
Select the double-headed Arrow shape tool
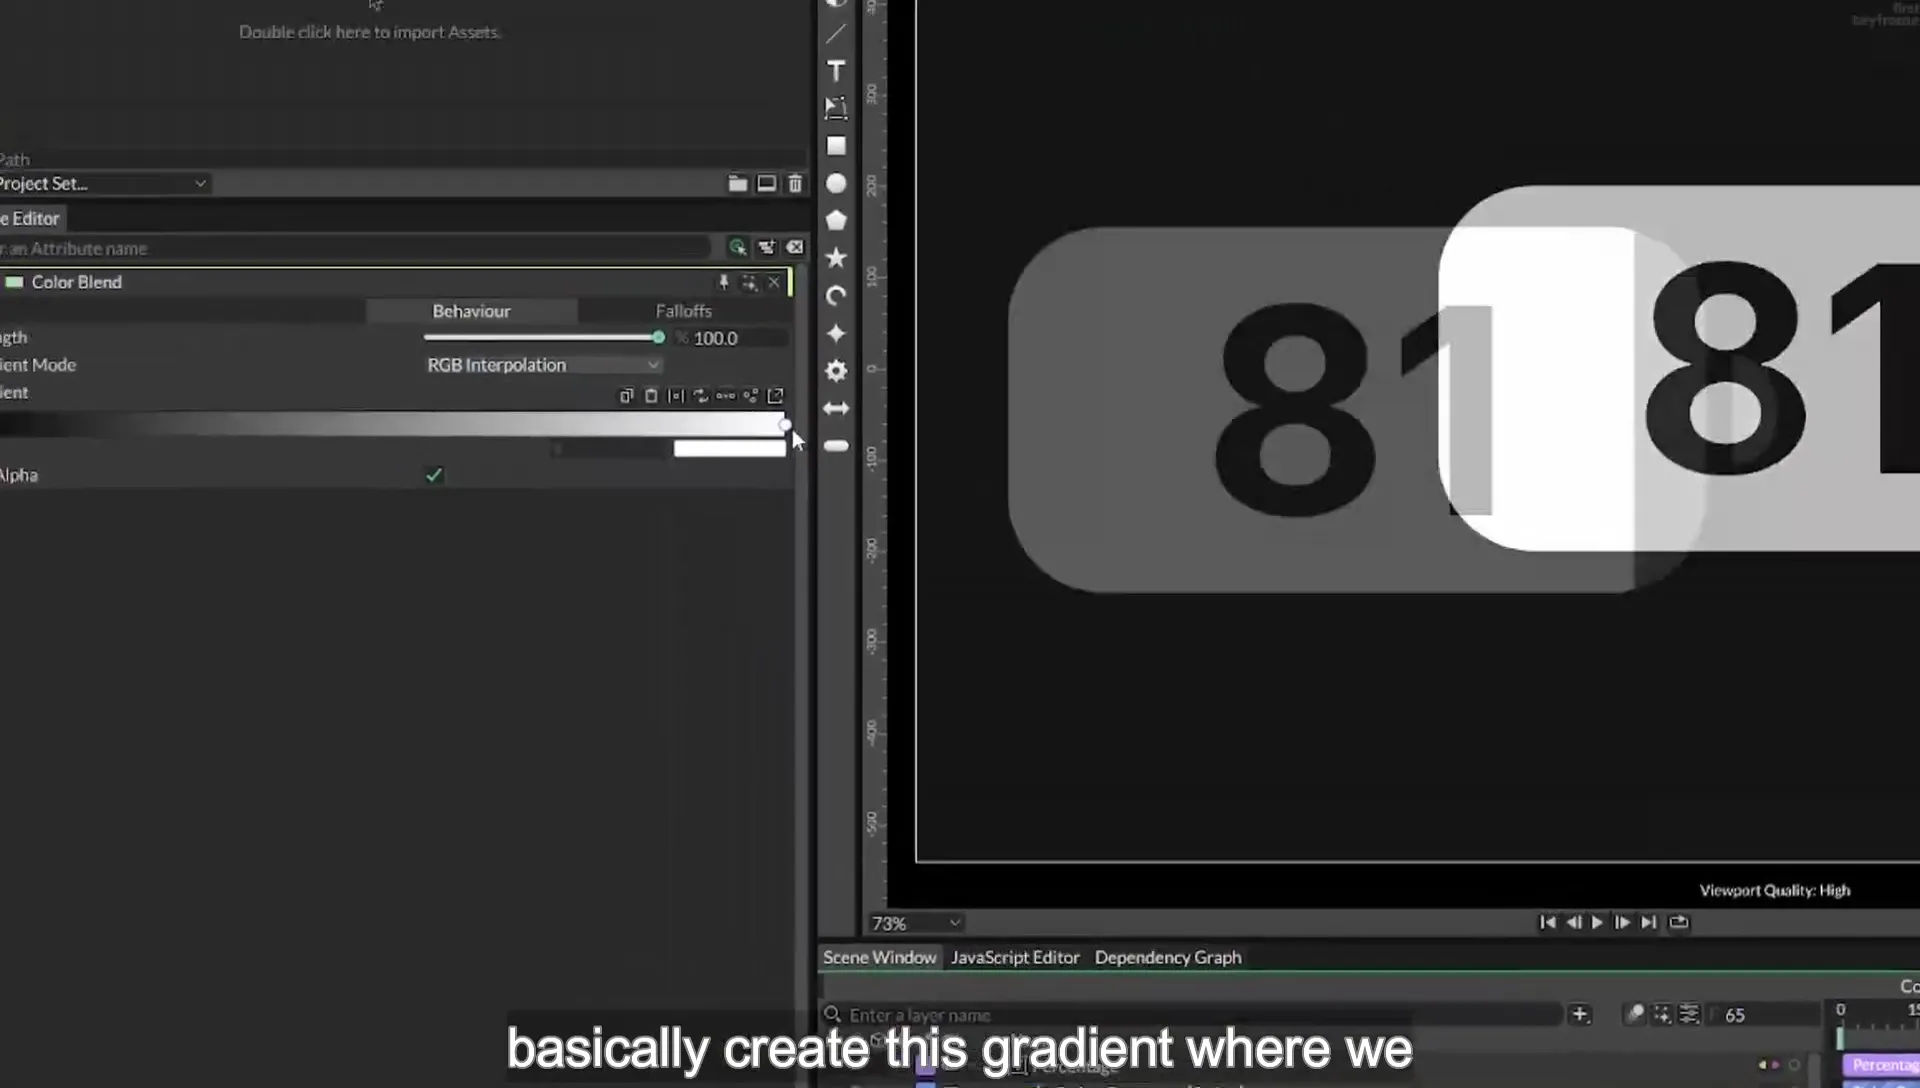(x=836, y=408)
